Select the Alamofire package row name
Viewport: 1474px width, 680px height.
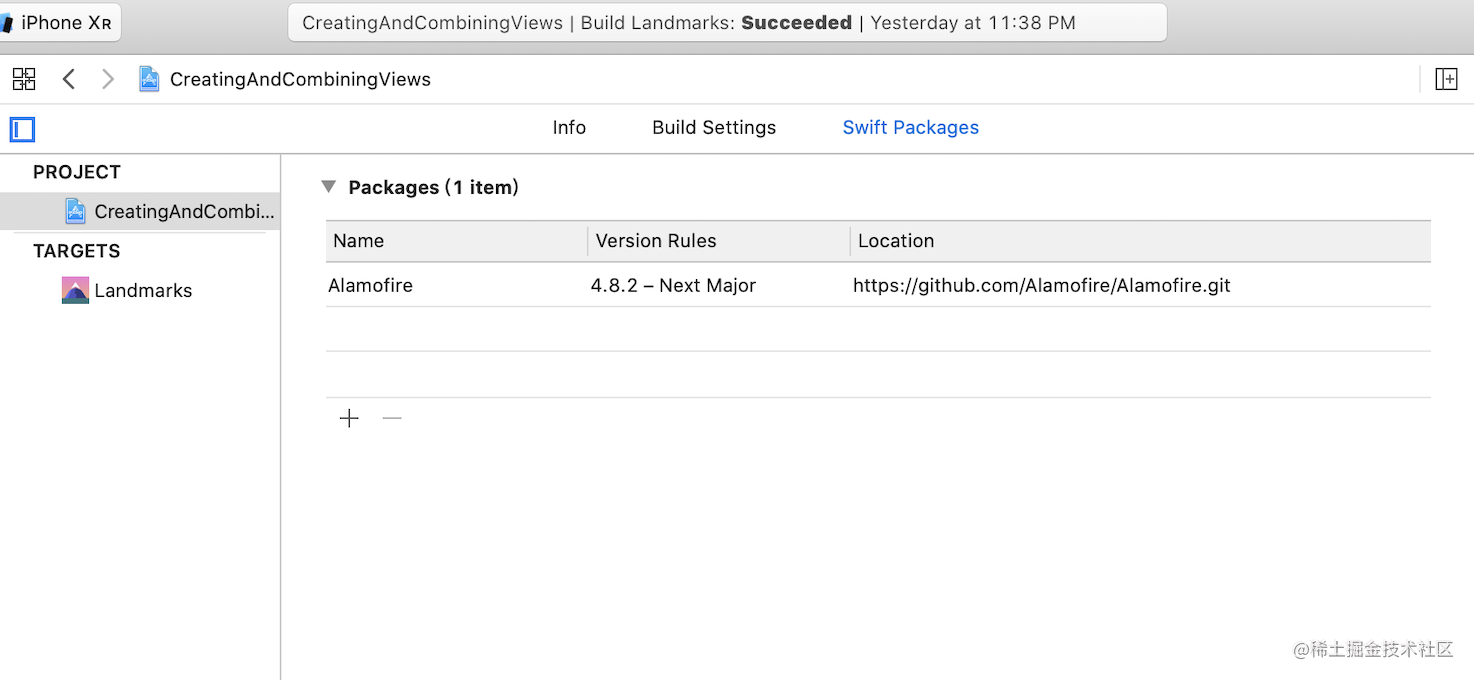coord(370,285)
